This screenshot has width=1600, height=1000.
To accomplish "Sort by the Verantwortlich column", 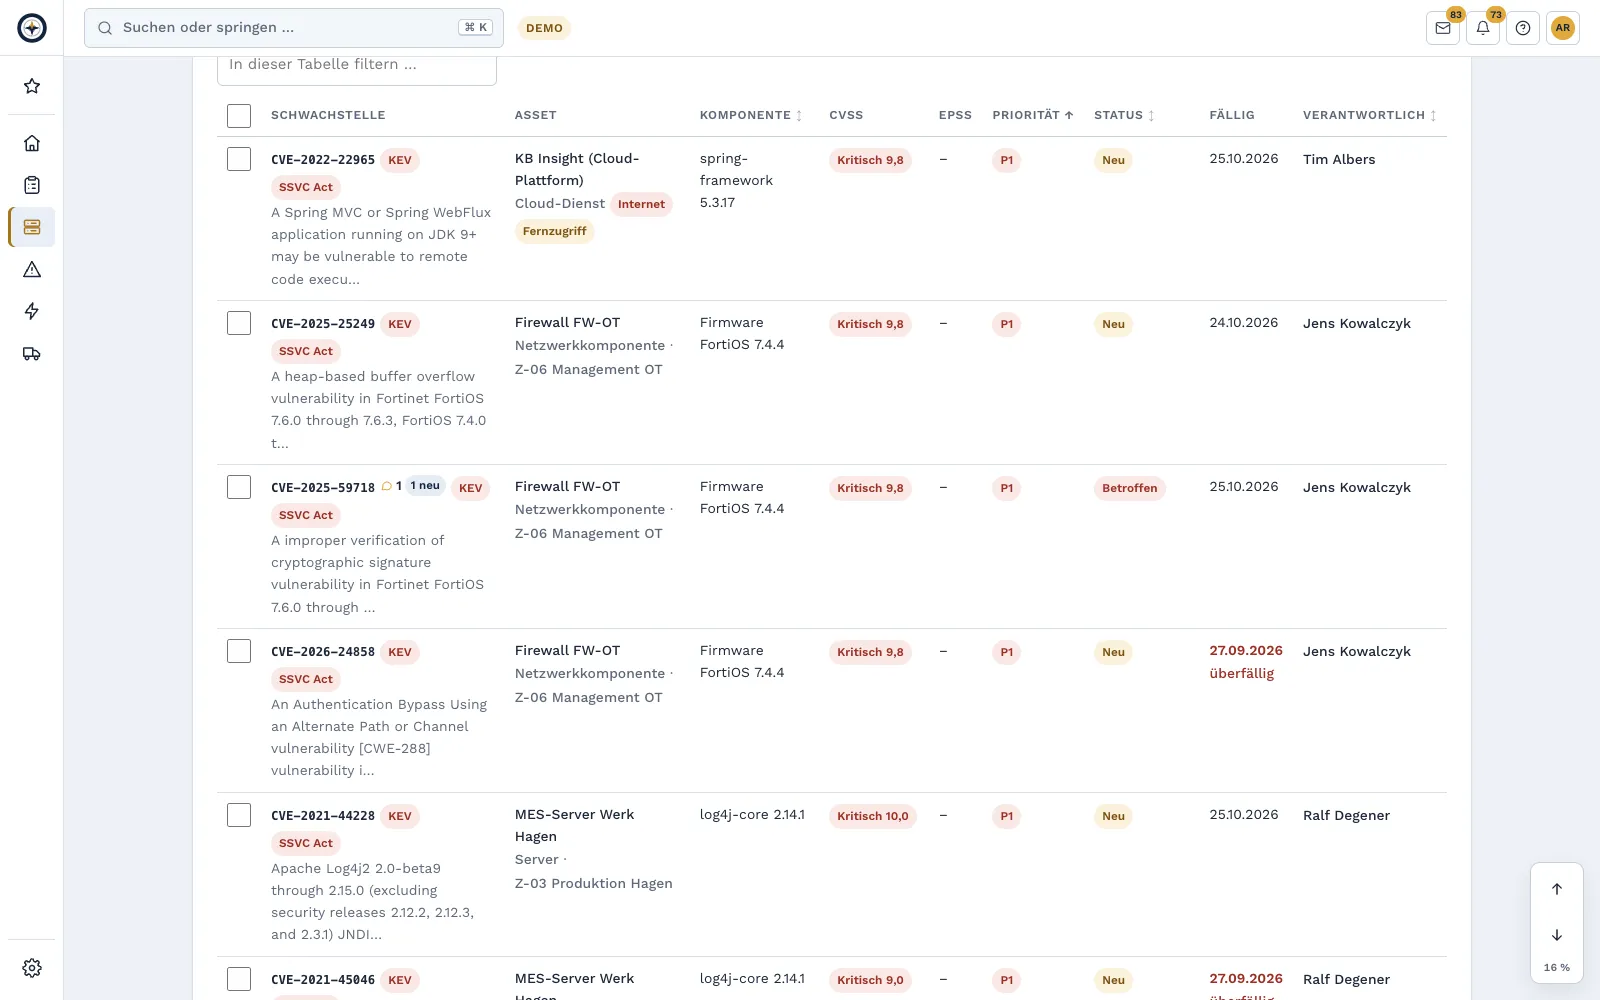I will click(1370, 115).
